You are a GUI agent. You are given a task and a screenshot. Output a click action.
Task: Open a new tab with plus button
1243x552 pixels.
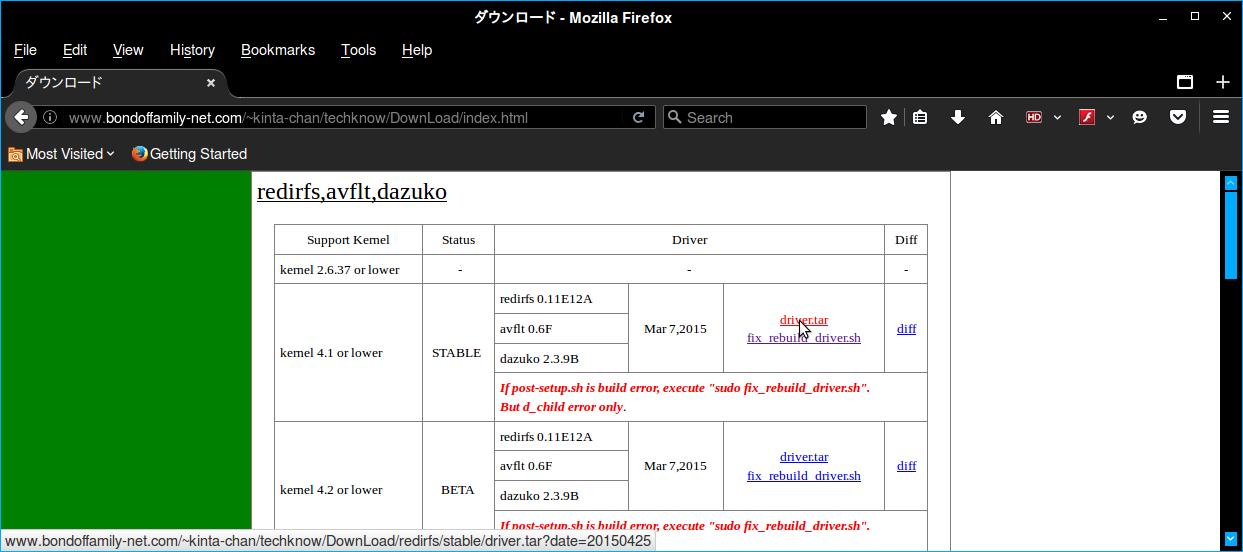(x=1222, y=82)
